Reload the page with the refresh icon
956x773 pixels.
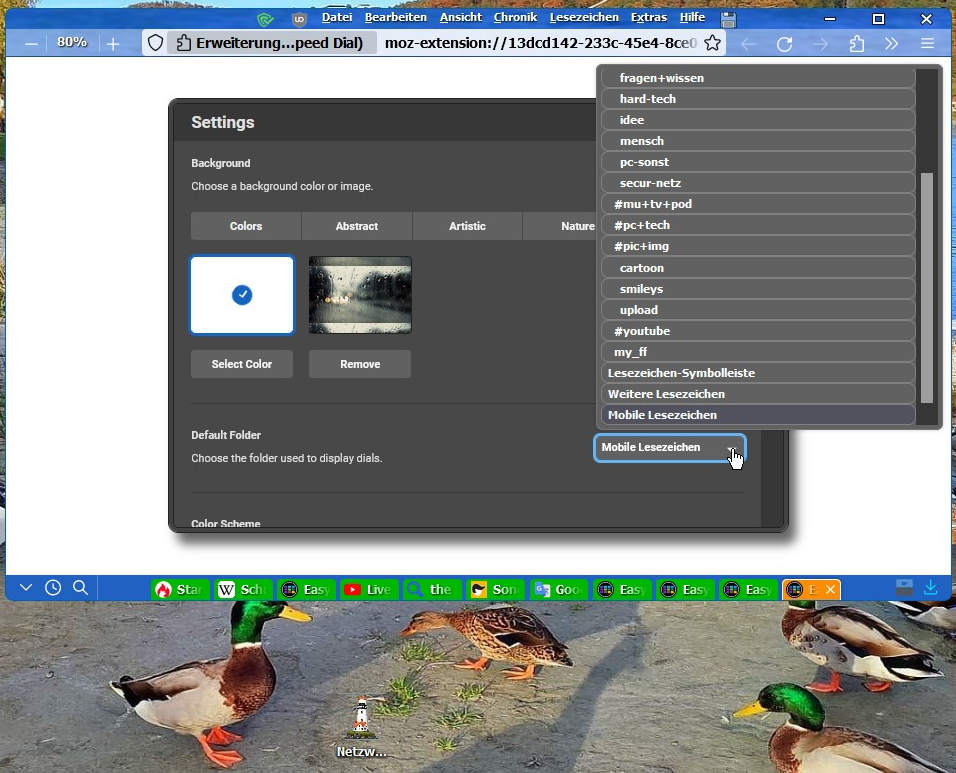pyautogui.click(x=784, y=44)
